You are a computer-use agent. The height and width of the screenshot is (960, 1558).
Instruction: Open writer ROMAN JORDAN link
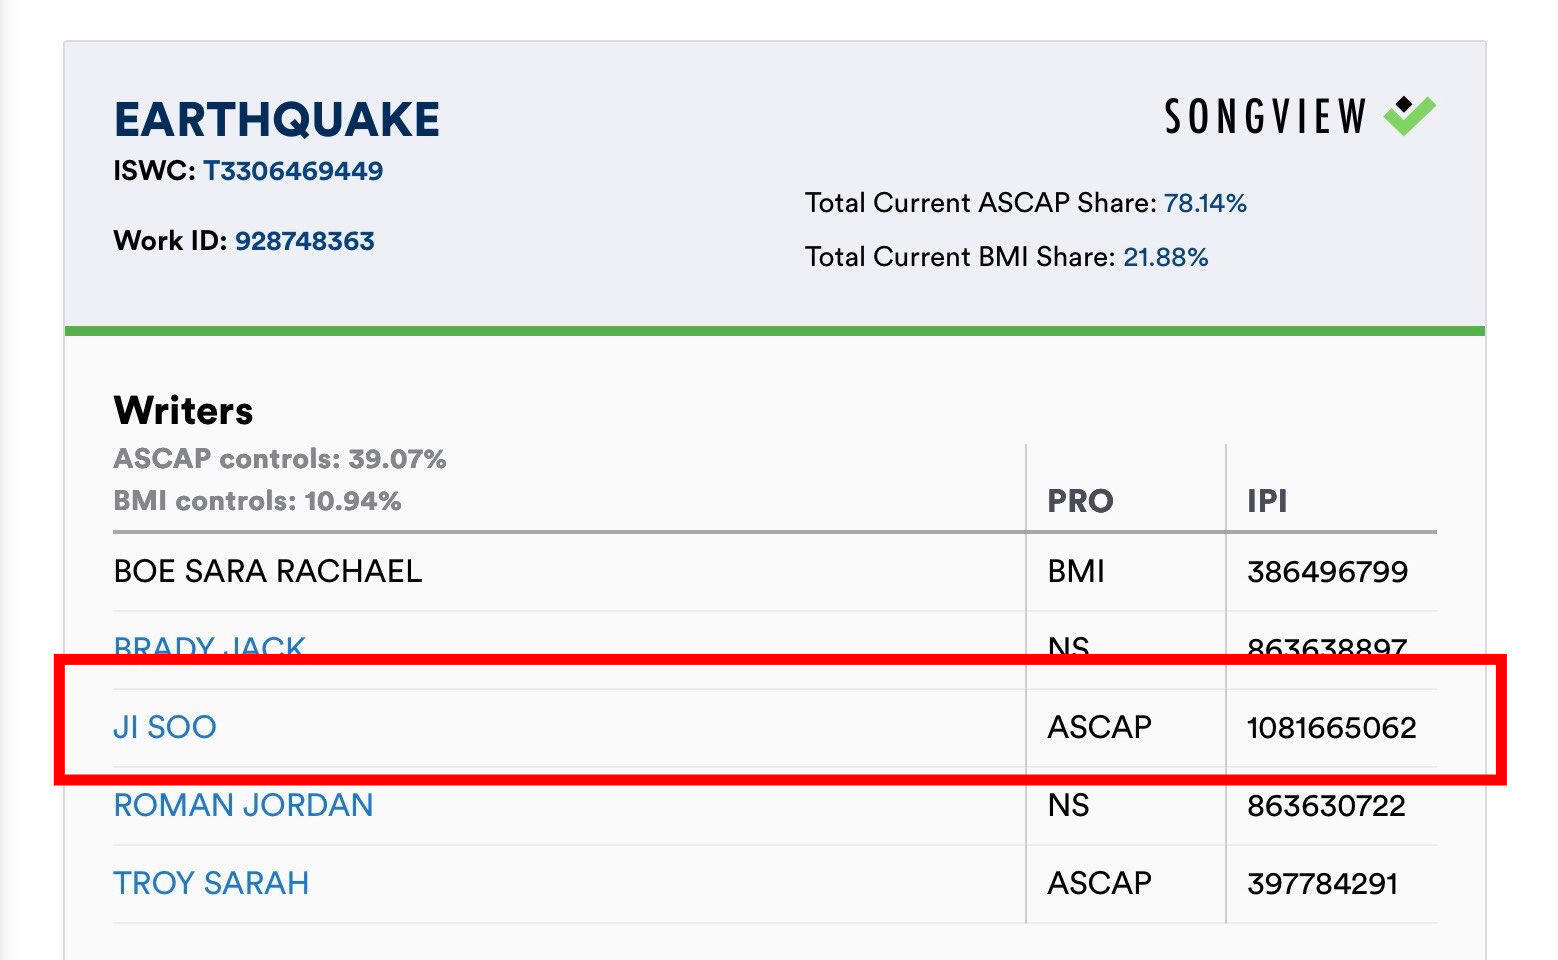point(243,805)
